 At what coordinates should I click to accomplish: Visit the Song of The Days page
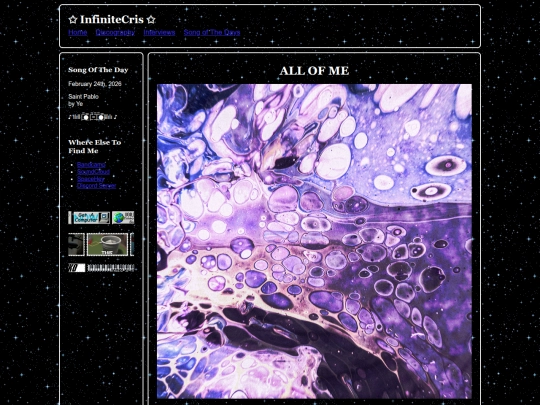[212, 32]
